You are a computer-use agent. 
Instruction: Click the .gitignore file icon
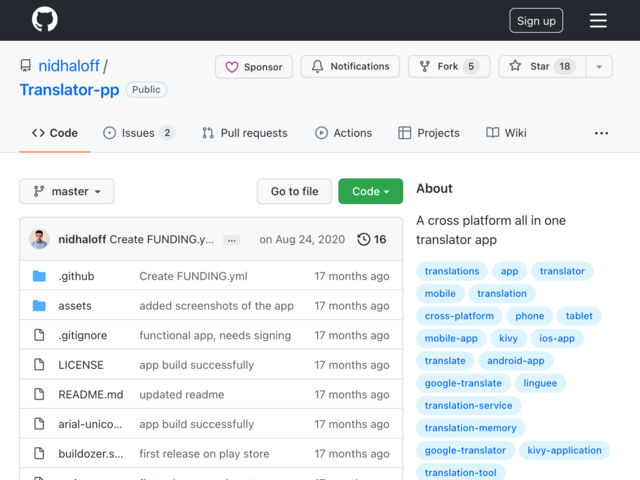[39, 335]
